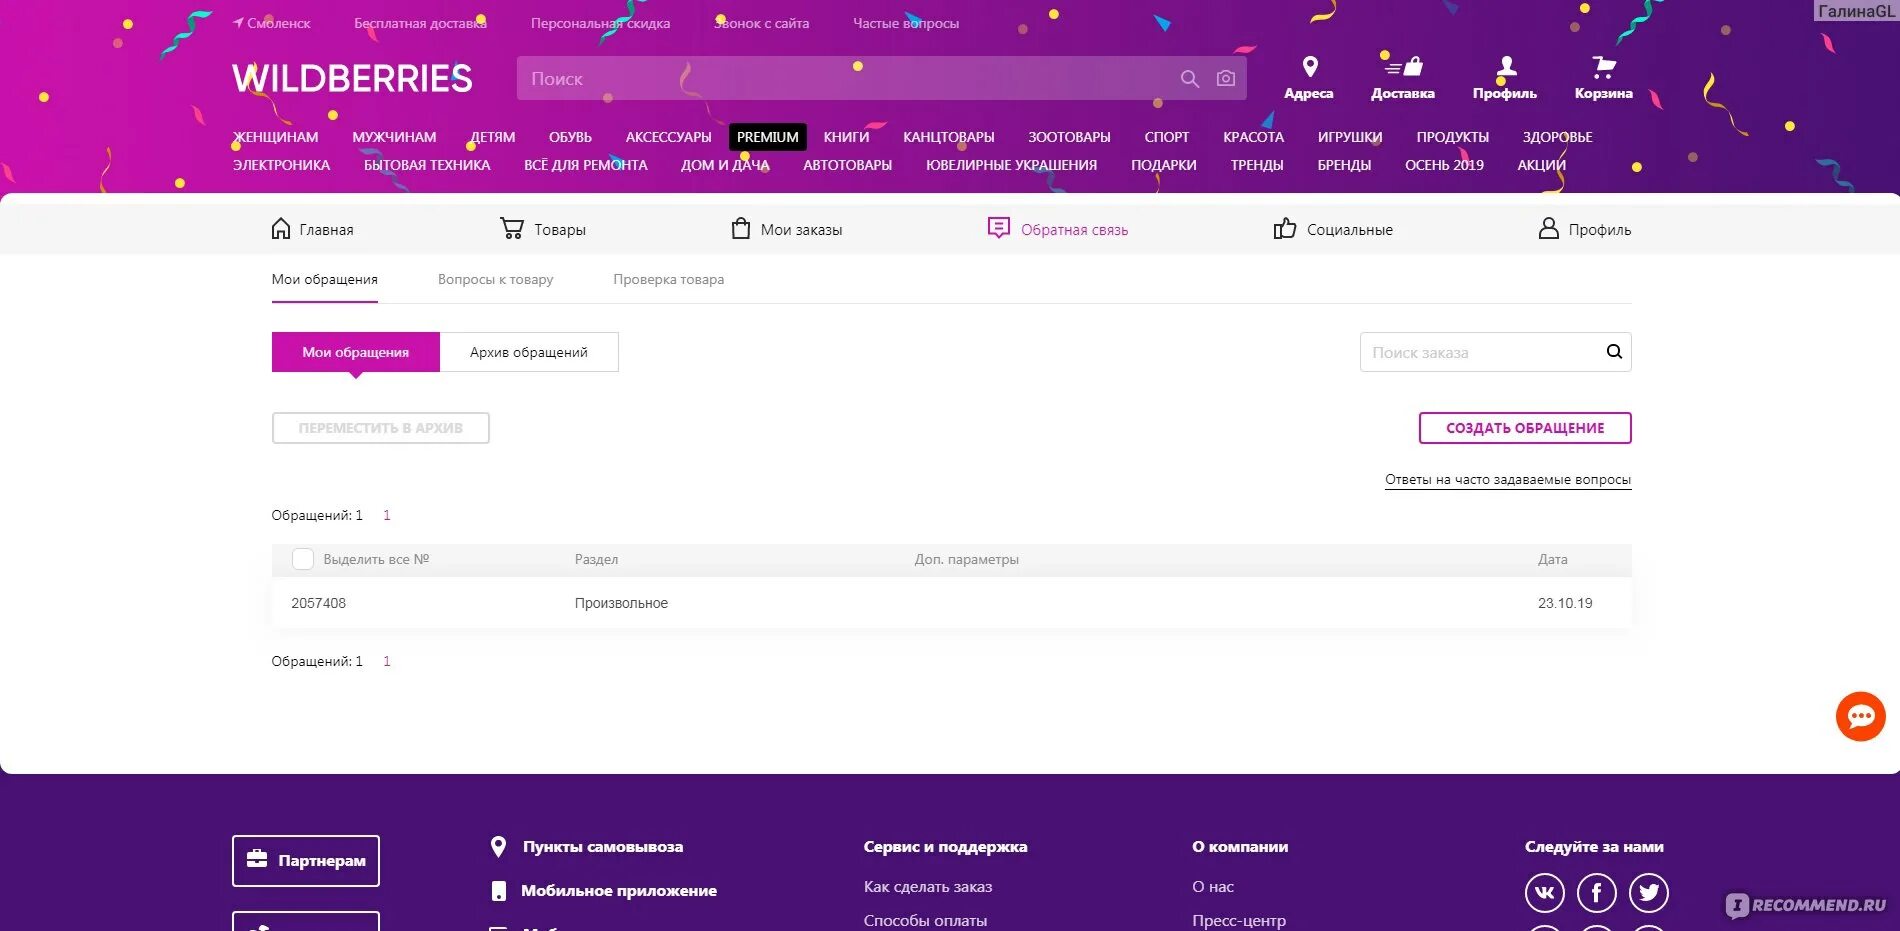The image size is (1900, 931).
Task: Open request row 2057408
Action: [x=951, y=603]
